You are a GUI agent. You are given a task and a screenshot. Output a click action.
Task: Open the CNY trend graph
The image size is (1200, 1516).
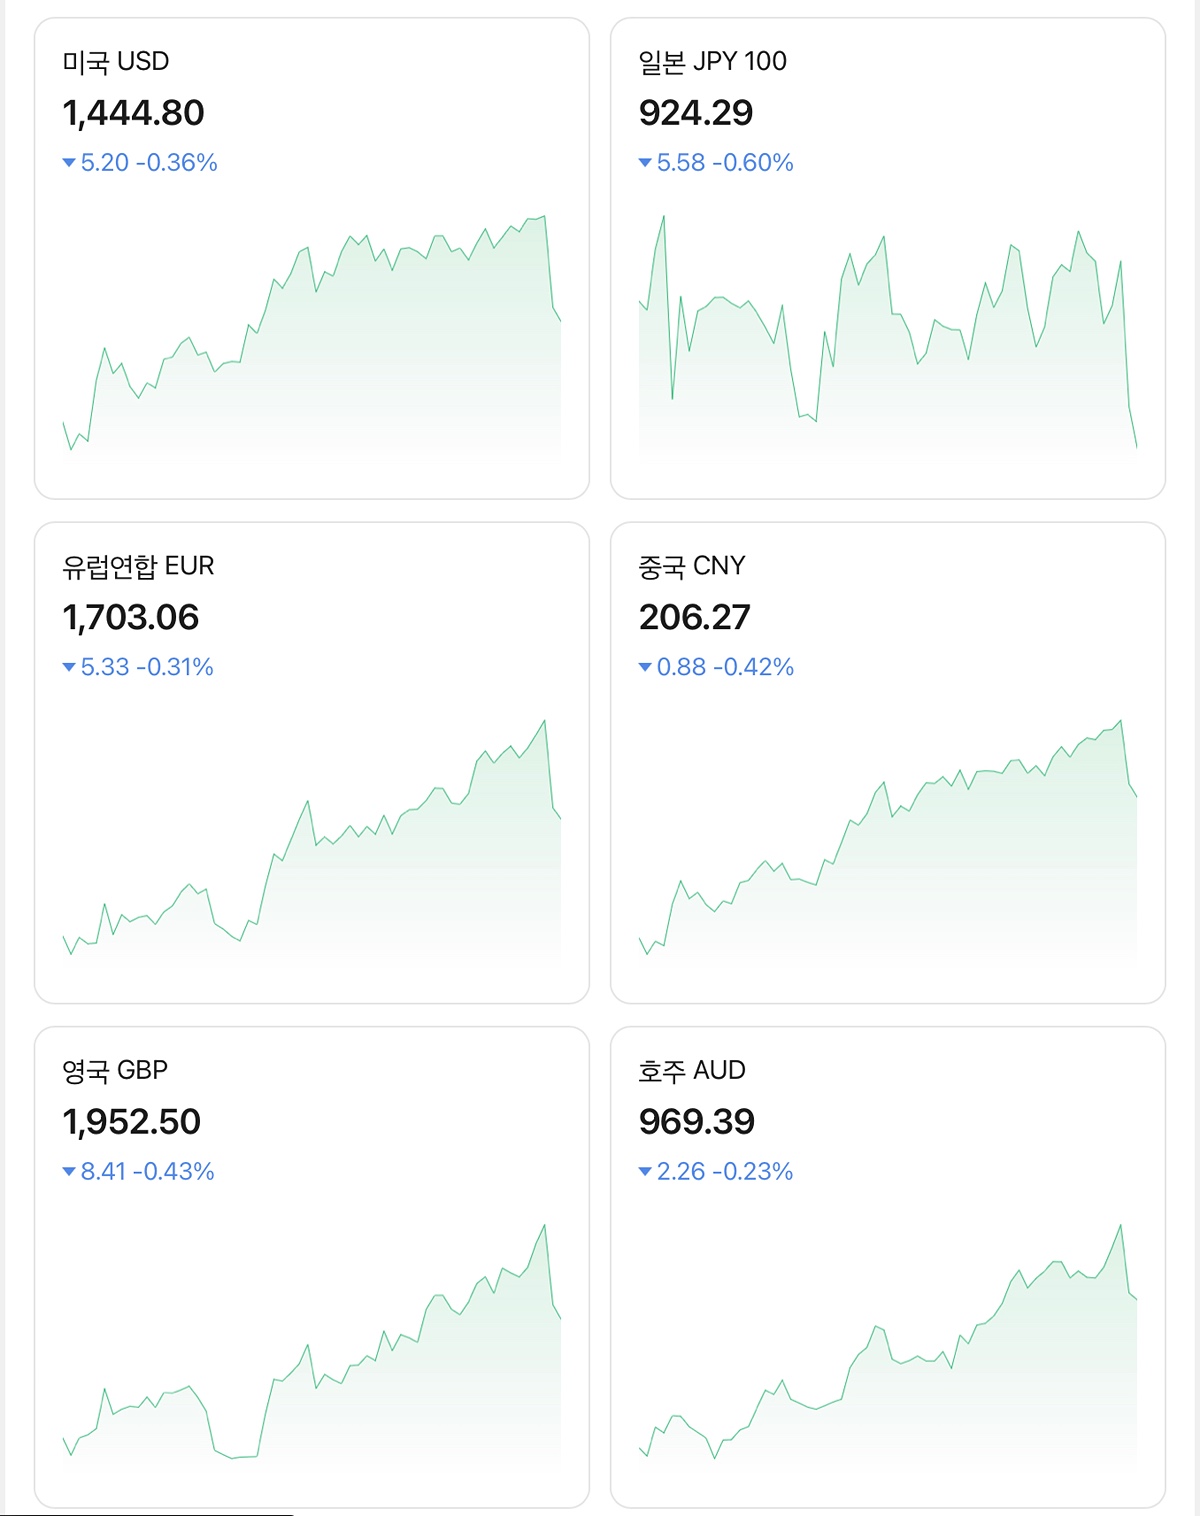[888, 845]
